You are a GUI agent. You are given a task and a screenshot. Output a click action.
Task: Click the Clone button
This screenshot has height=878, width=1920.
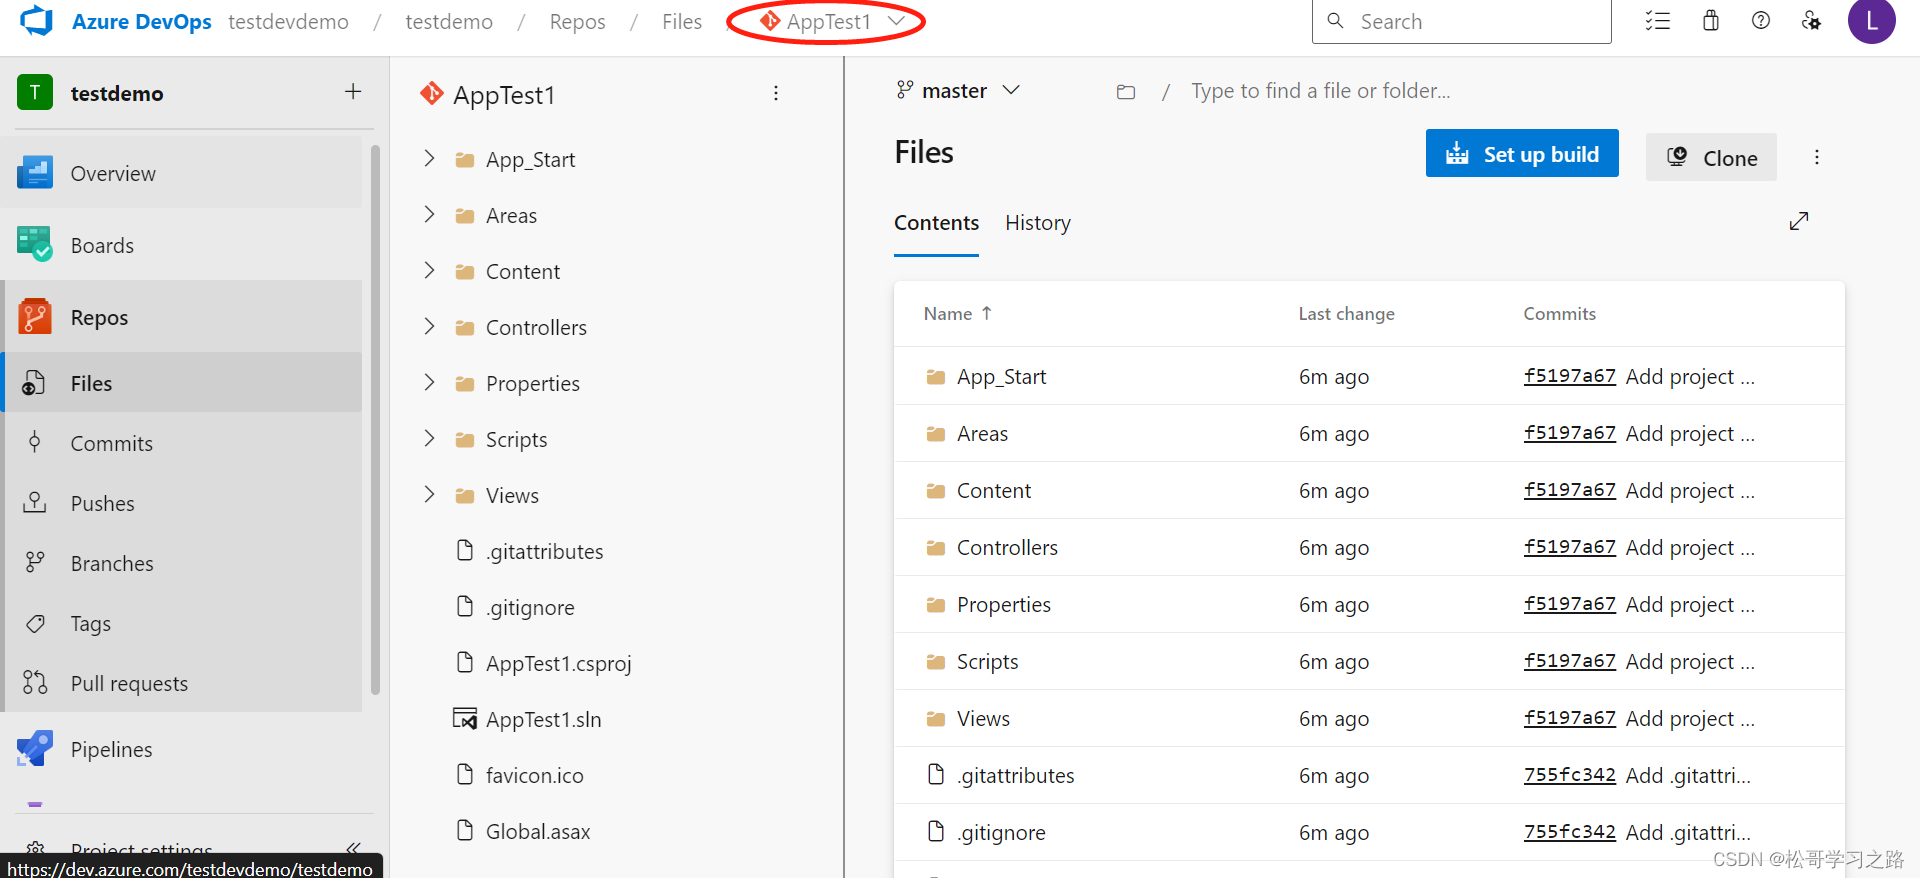pyautogui.click(x=1711, y=157)
